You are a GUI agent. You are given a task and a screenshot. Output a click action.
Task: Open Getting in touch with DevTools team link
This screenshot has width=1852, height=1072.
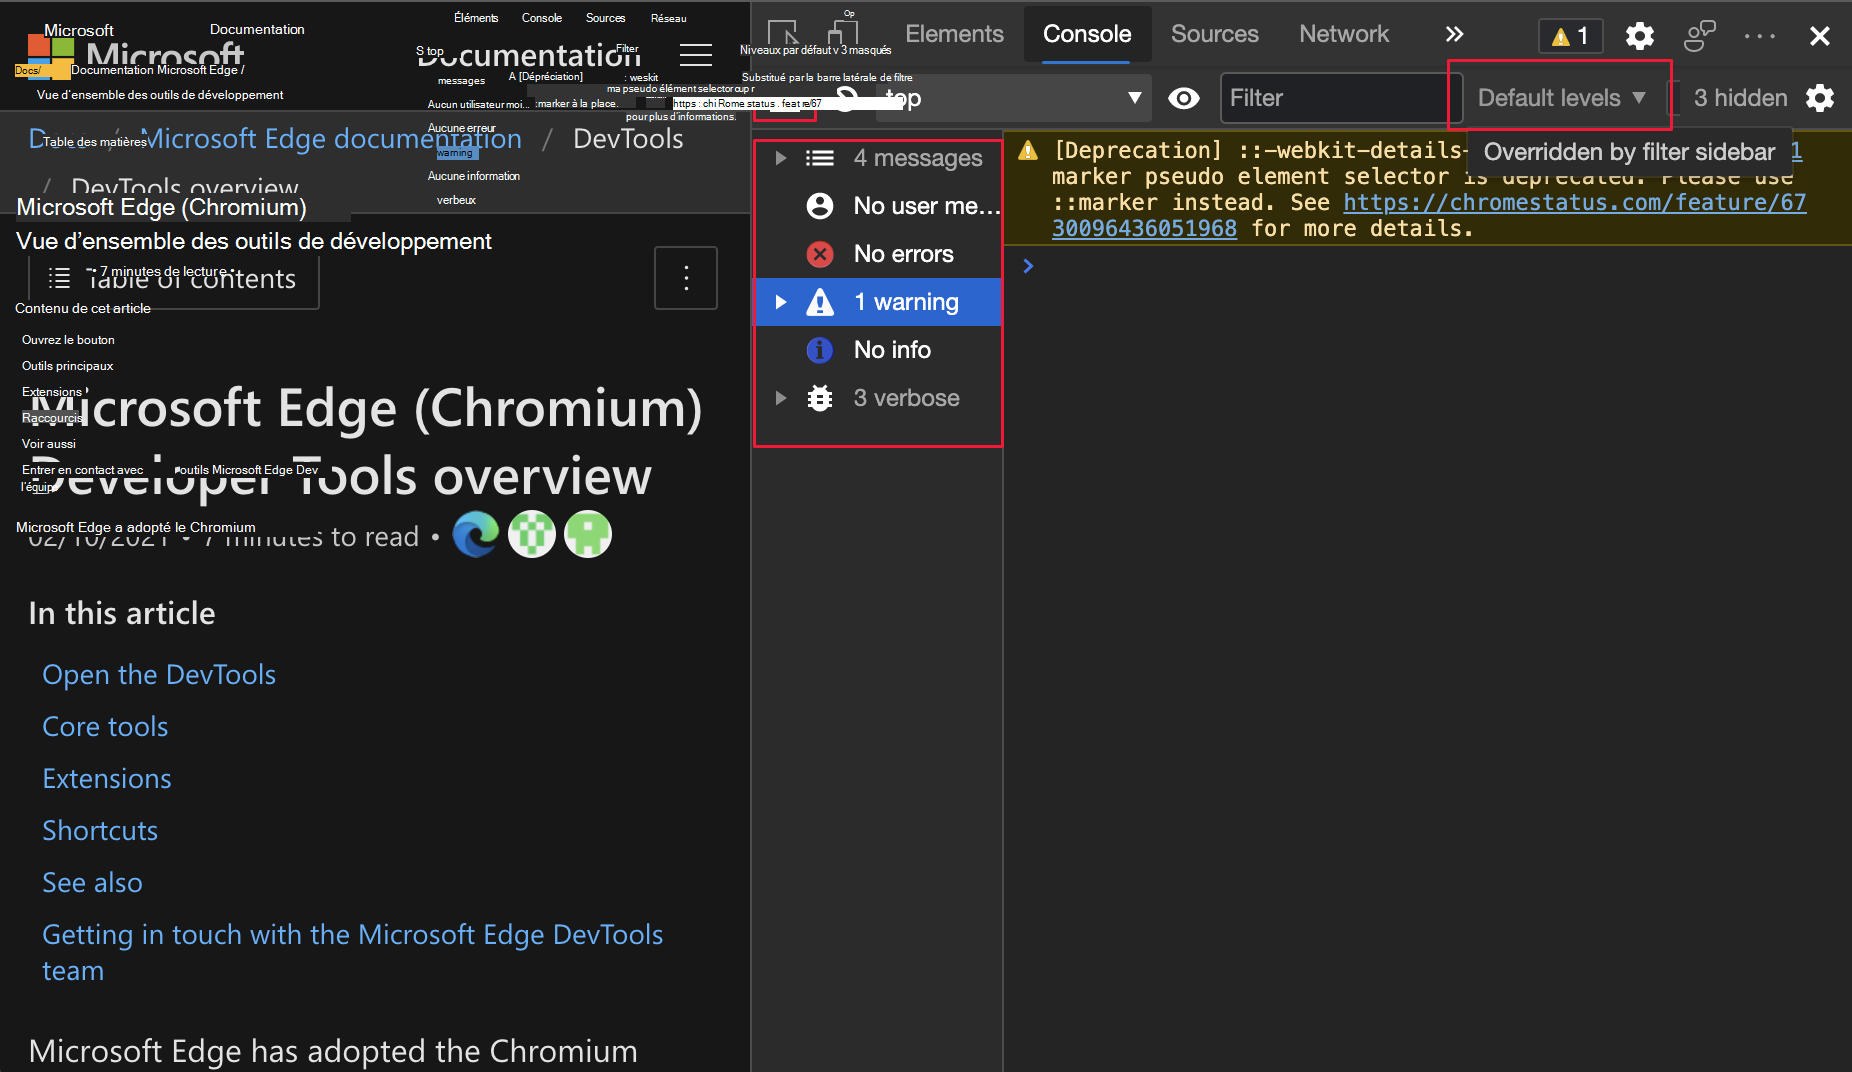coord(352,952)
